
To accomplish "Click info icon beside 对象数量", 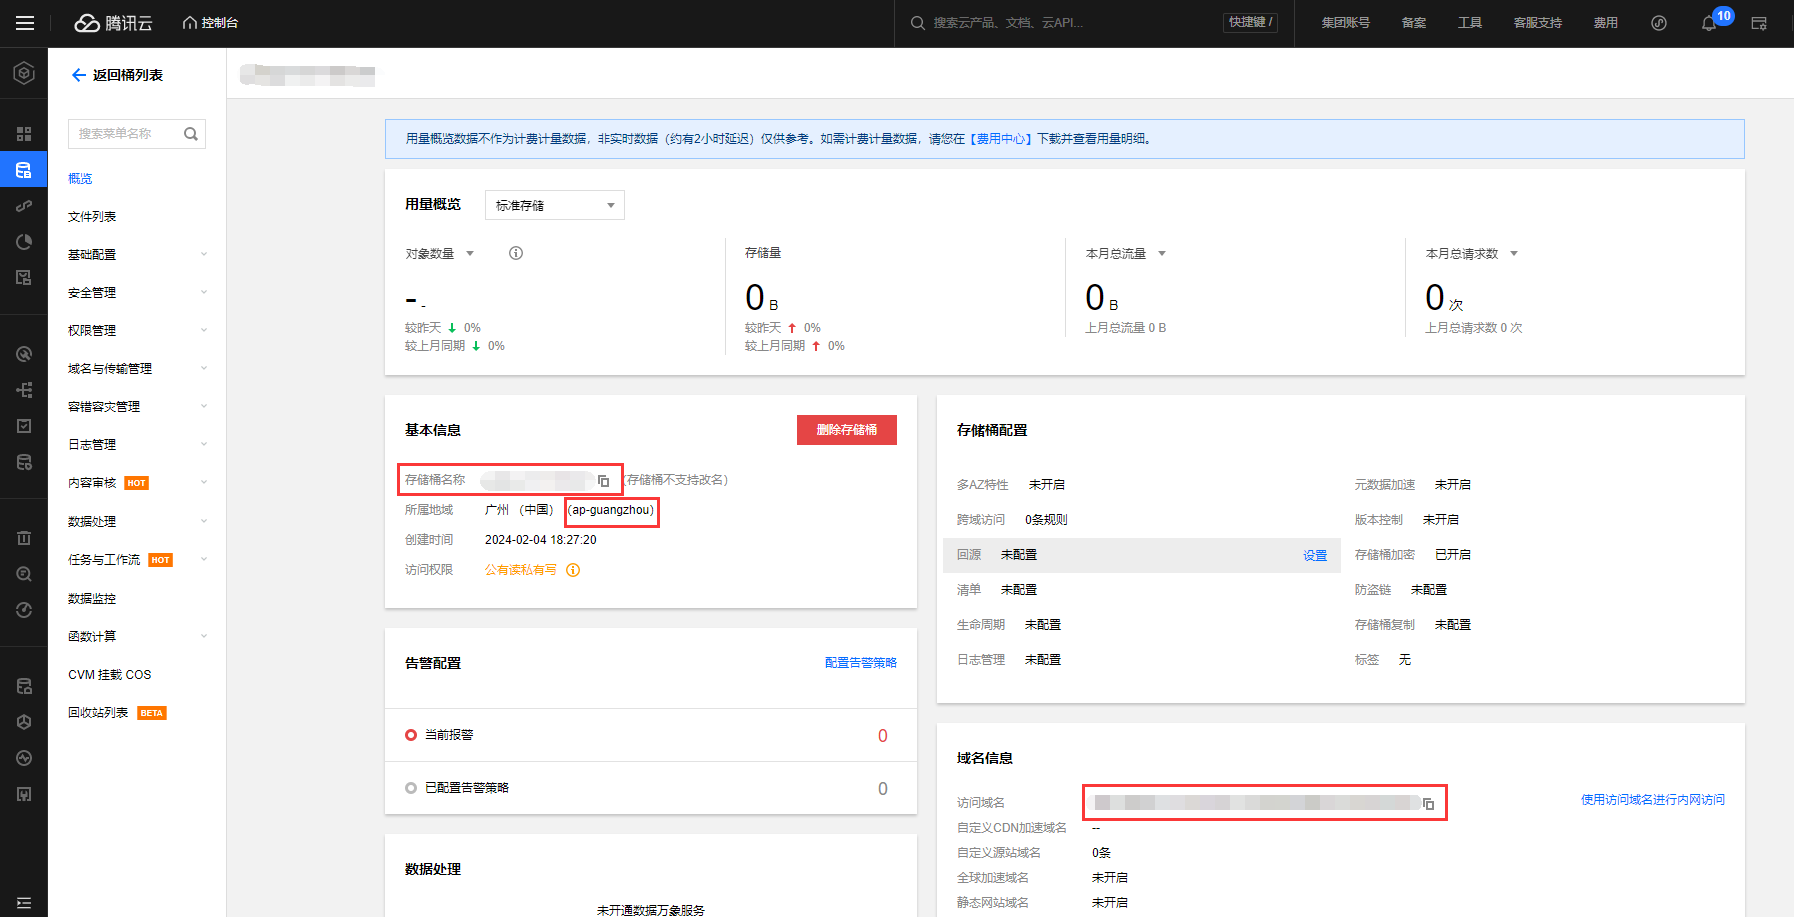I will coord(516,253).
